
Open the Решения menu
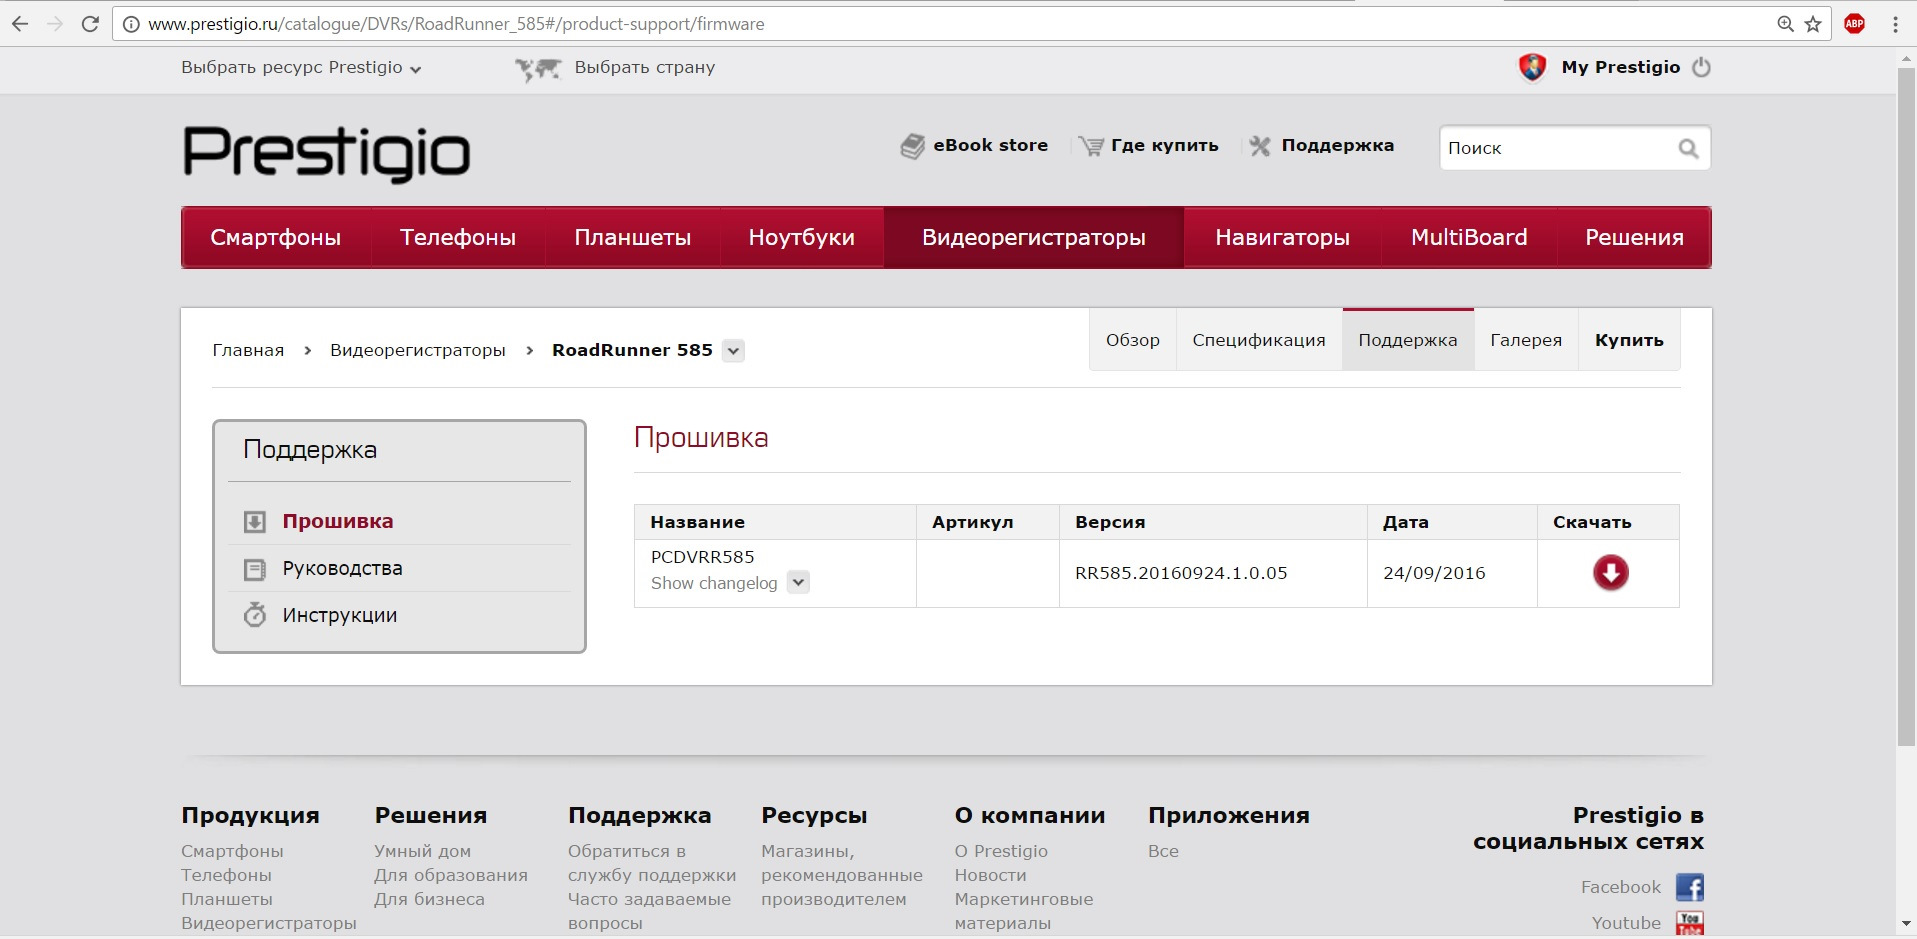coord(1634,238)
